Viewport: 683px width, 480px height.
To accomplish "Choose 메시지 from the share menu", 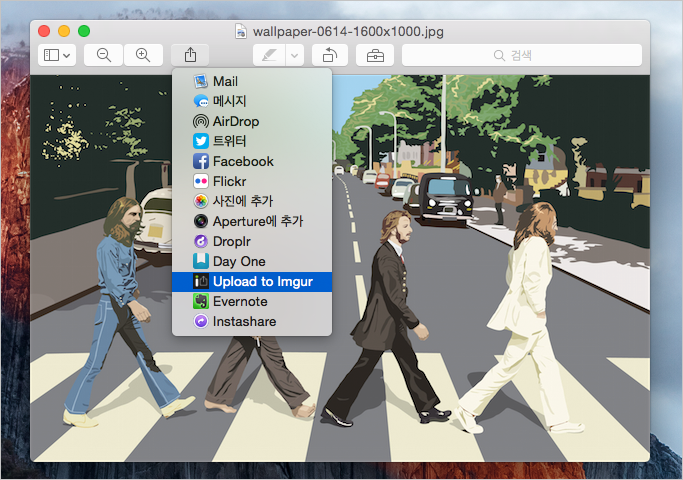I will coord(252,101).
